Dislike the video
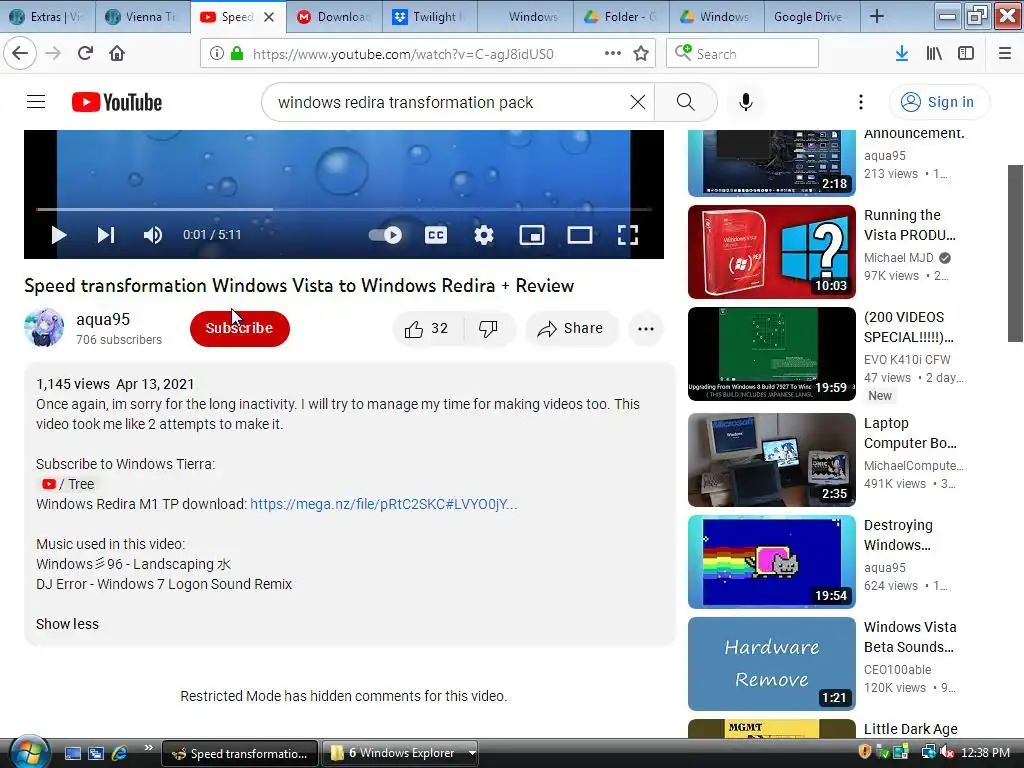1024x768 pixels. click(x=488, y=328)
